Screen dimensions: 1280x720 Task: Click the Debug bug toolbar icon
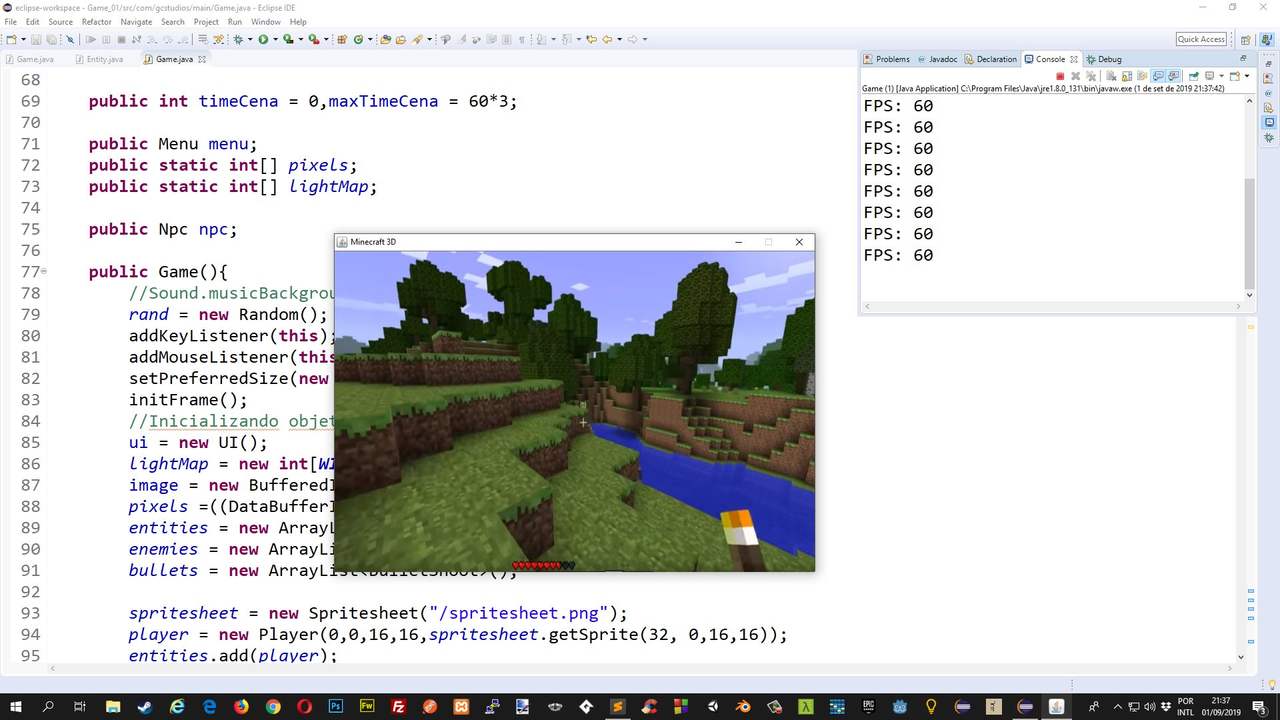[x=238, y=40]
